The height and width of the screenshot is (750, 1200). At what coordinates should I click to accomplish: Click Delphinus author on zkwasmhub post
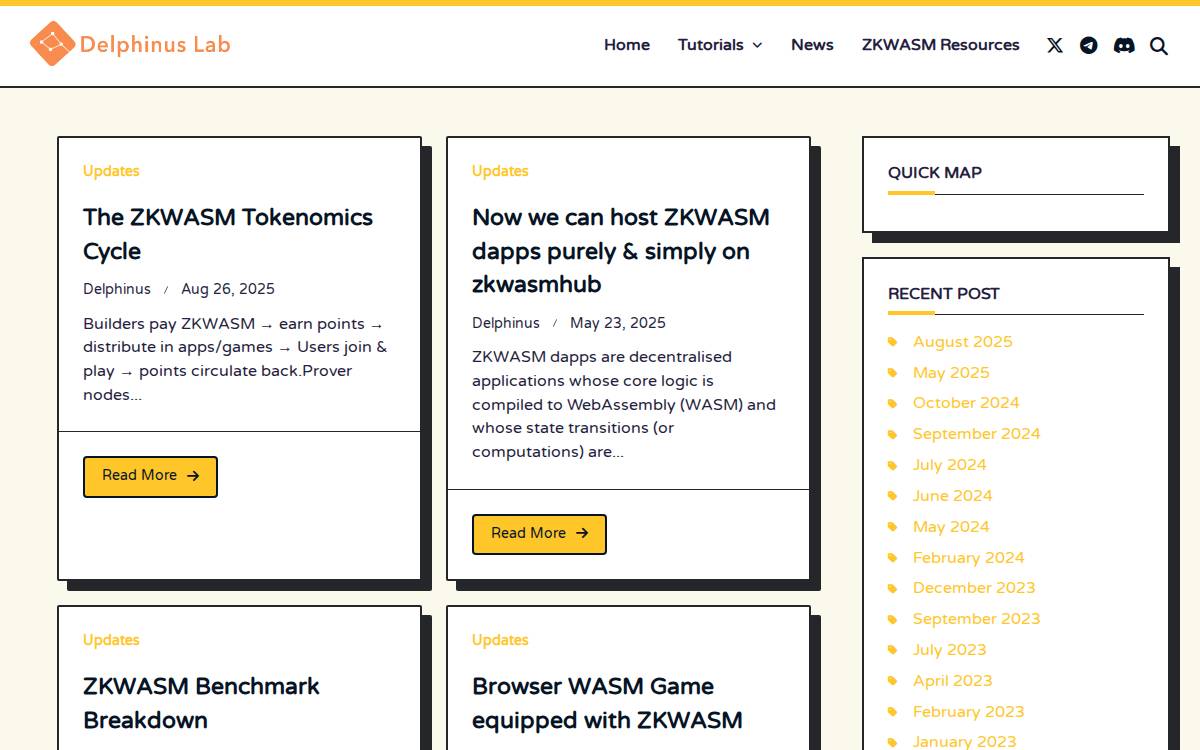pos(506,323)
